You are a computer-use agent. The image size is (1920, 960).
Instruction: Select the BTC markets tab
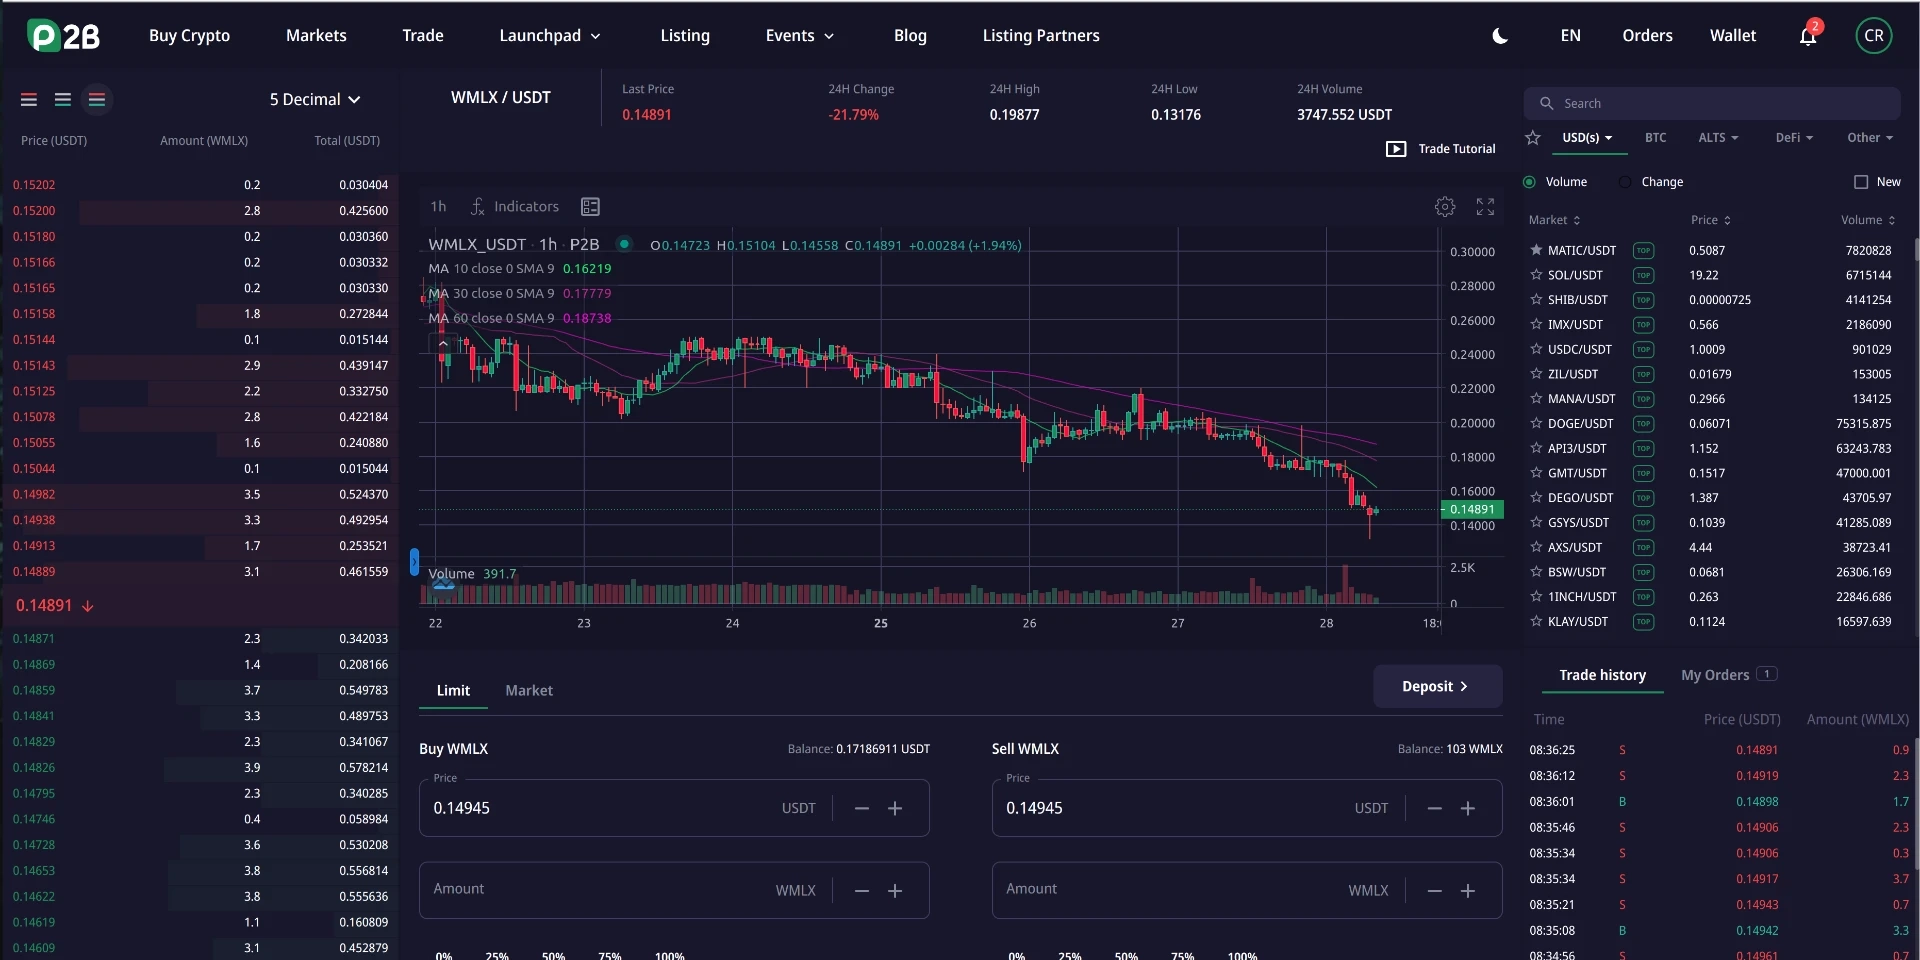pos(1656,138)
